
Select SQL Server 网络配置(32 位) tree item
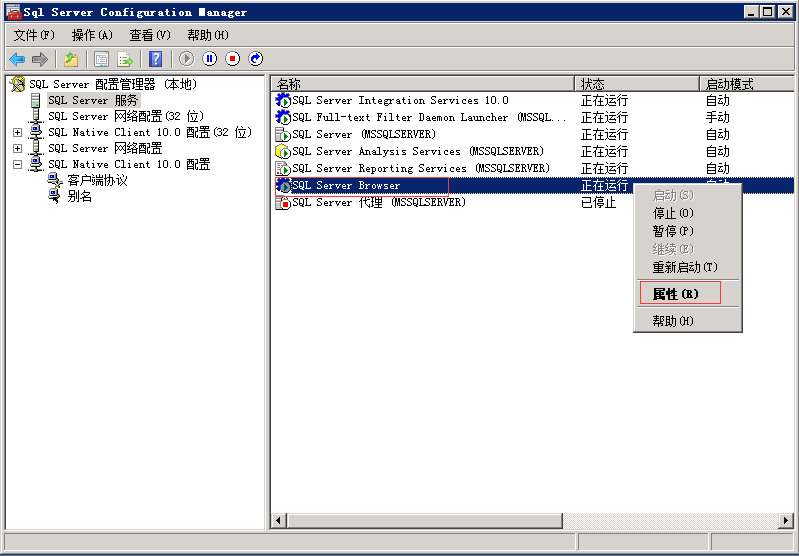pos(126,116)
